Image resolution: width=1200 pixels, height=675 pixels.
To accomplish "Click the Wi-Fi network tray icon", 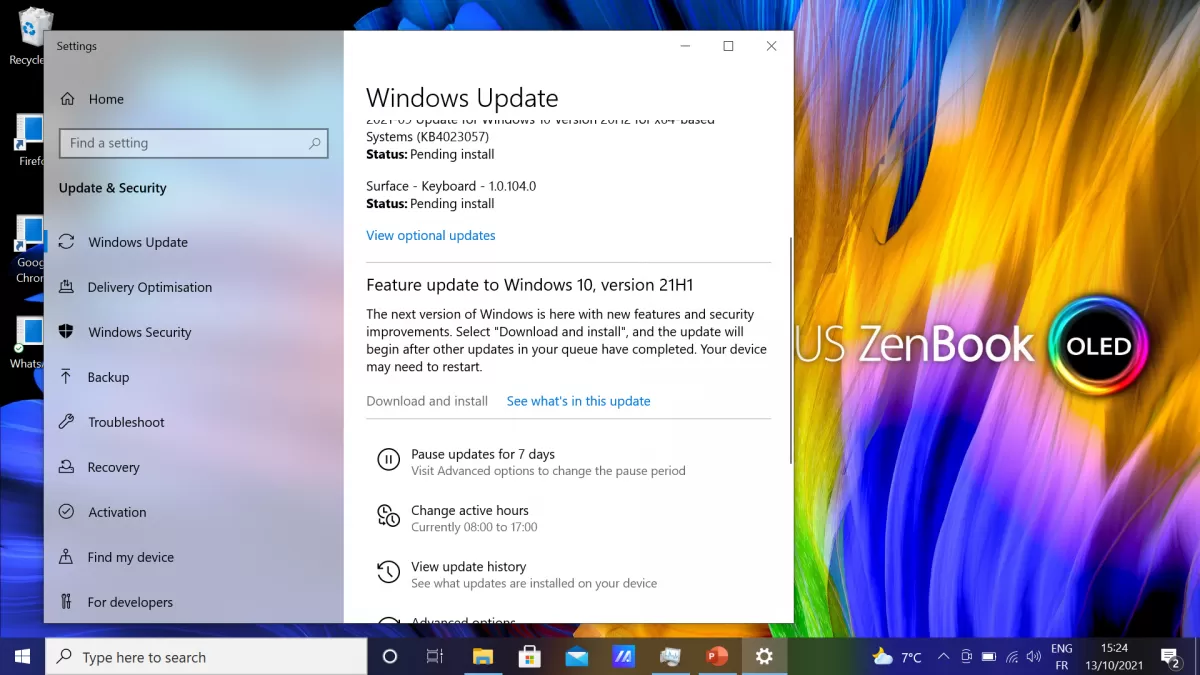I will tap(1012, 657).
